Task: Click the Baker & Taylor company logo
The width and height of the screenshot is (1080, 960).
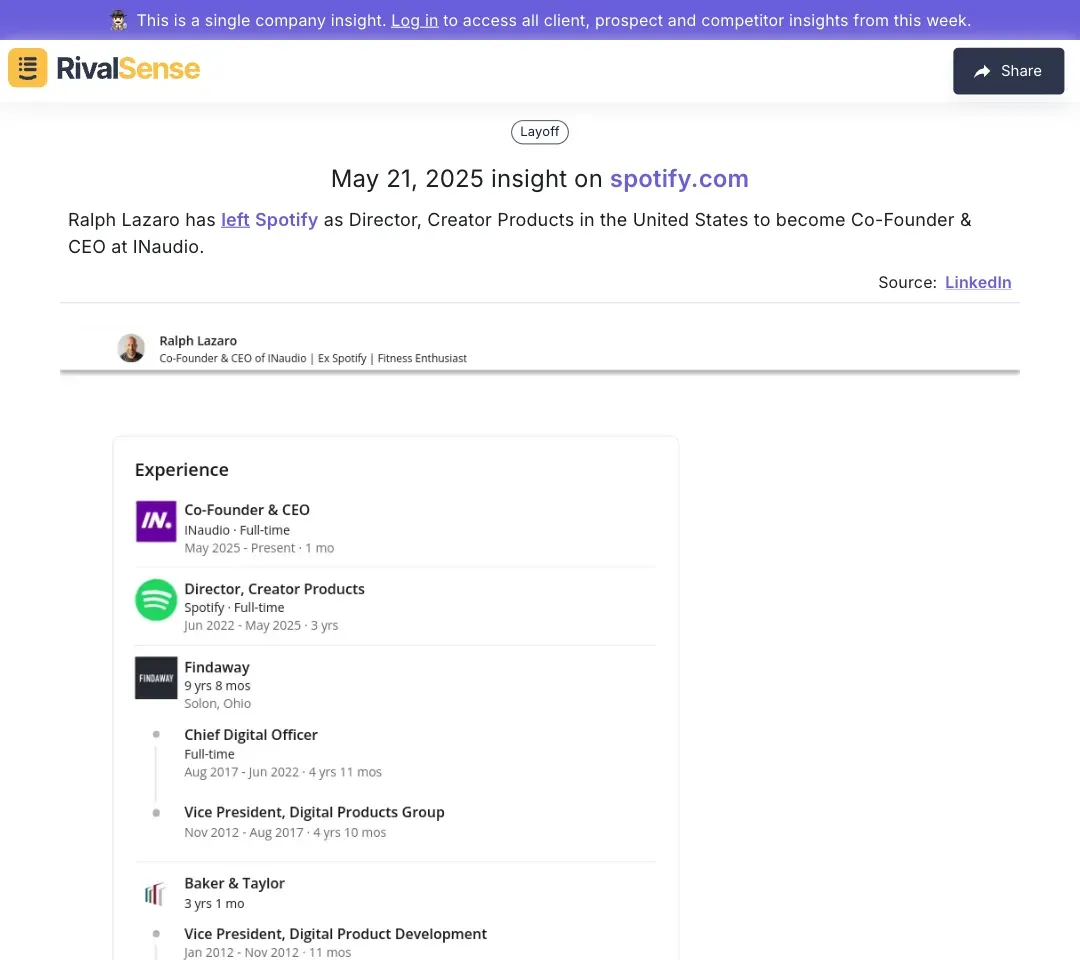Action: [x=156, y=893]
